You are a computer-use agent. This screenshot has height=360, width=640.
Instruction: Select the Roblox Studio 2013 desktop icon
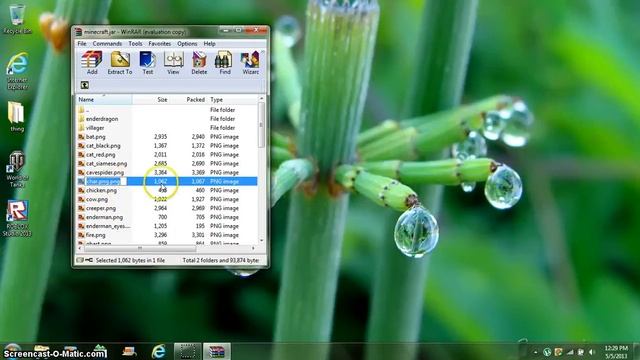[x=17, y=218]
